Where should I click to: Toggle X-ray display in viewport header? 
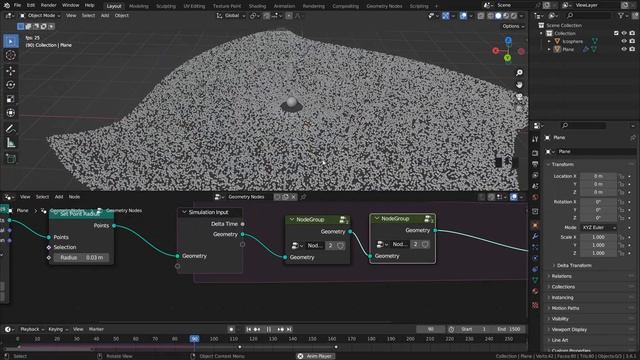click(x=481, y=16)
